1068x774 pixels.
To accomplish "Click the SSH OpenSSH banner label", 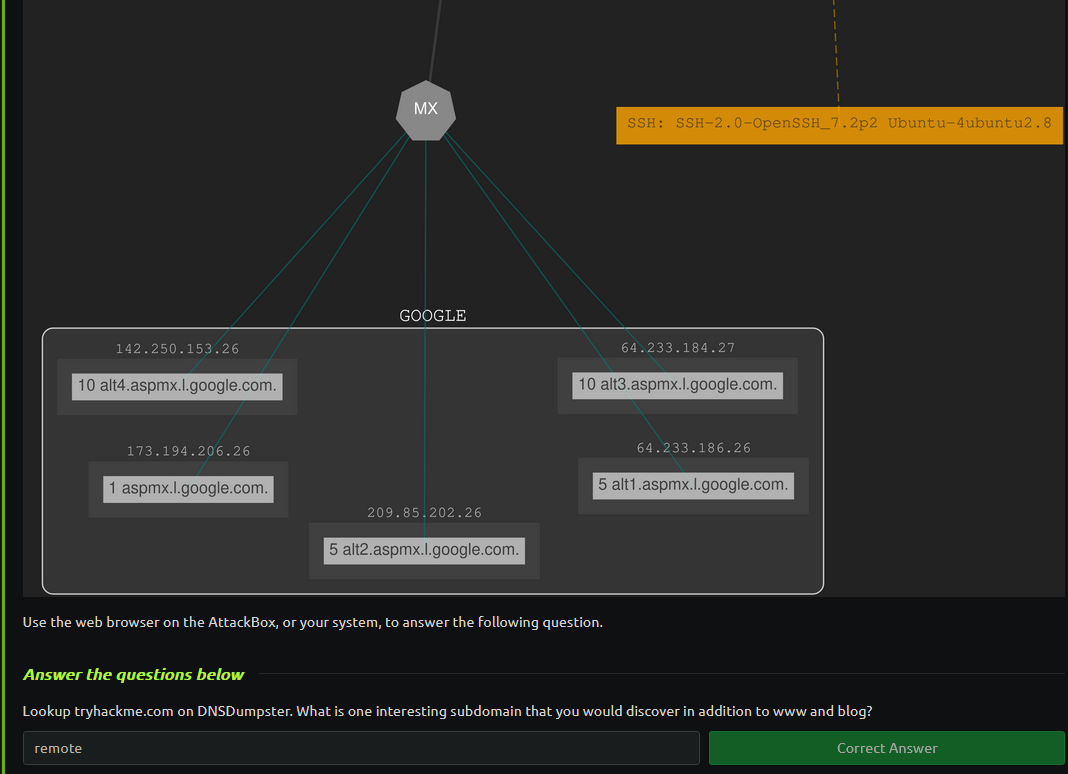I will (839, 125).
